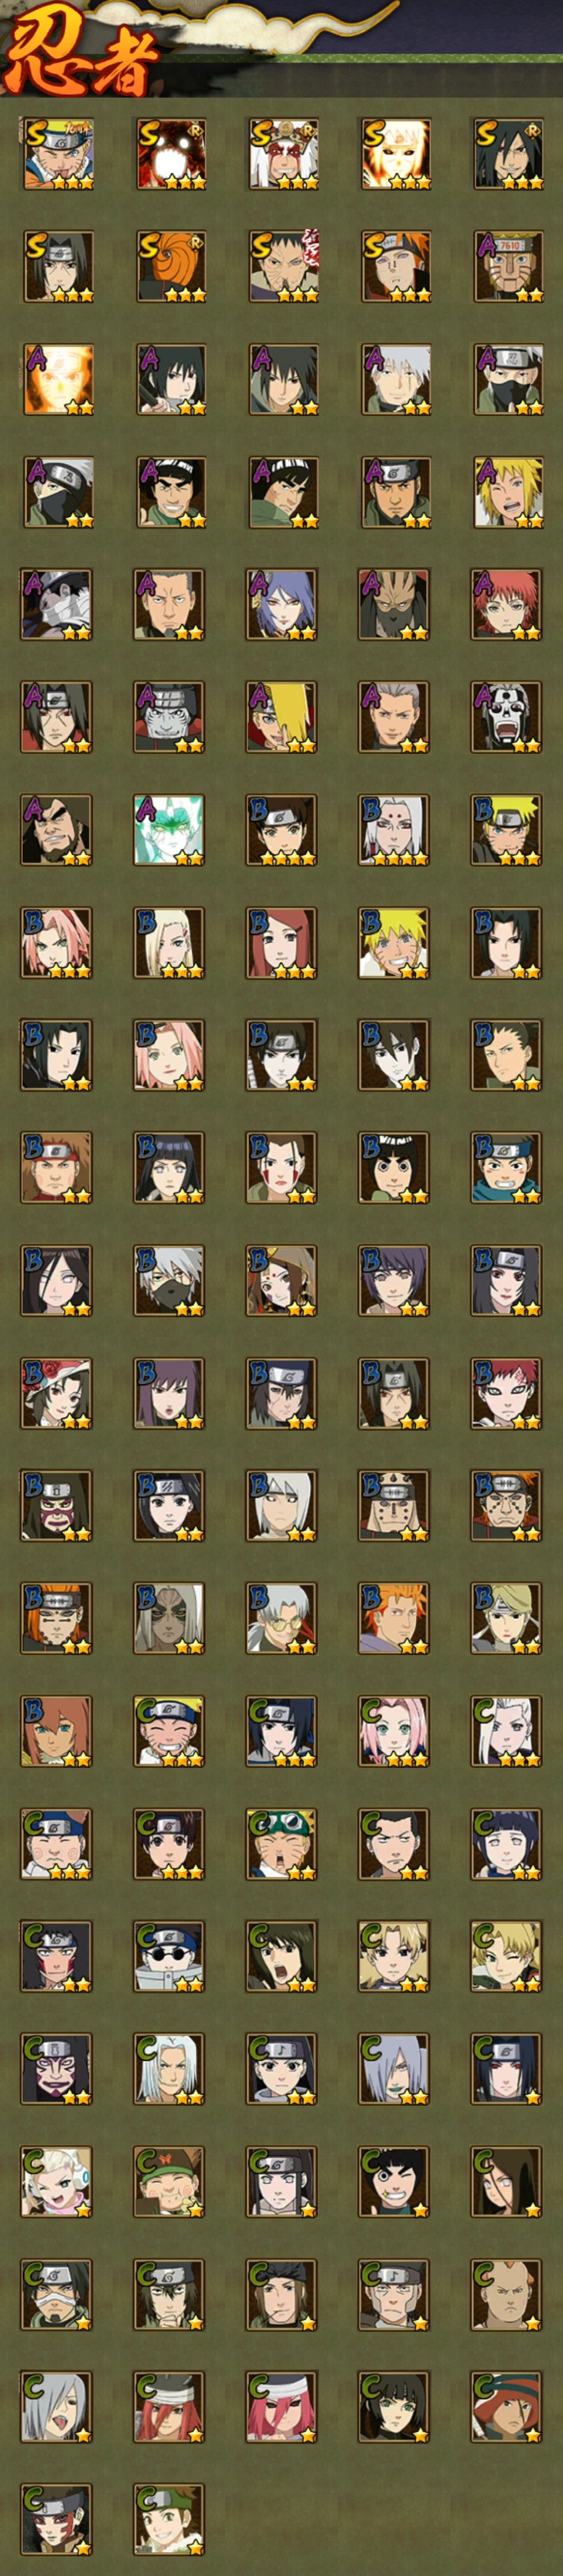Select the A-rank purple-haired woman with flower

pyautogui.click(x=283, y=604)
